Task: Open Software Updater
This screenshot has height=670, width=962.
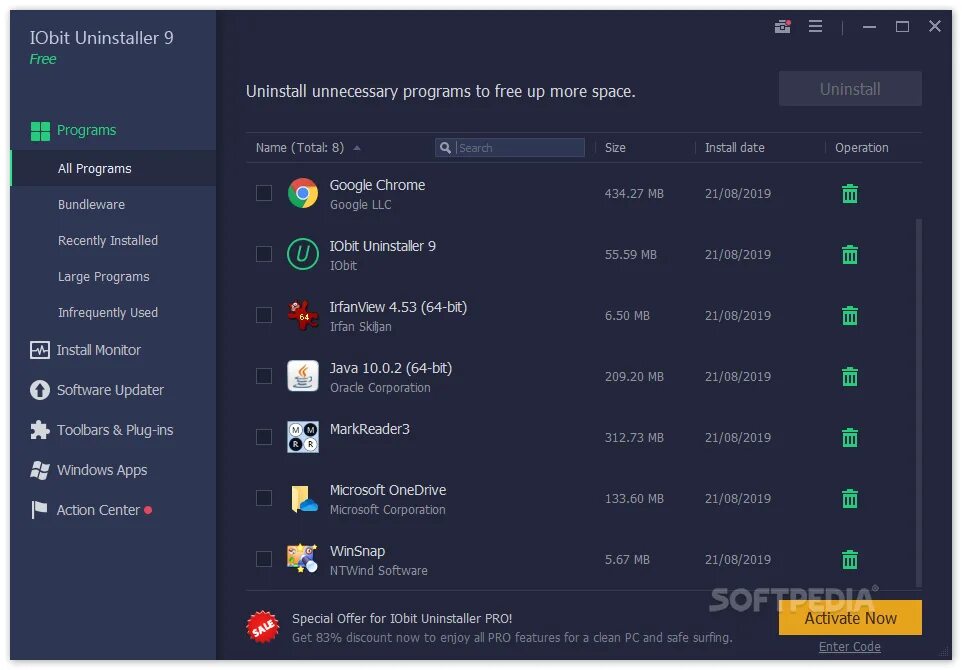Action: (110, 390)
